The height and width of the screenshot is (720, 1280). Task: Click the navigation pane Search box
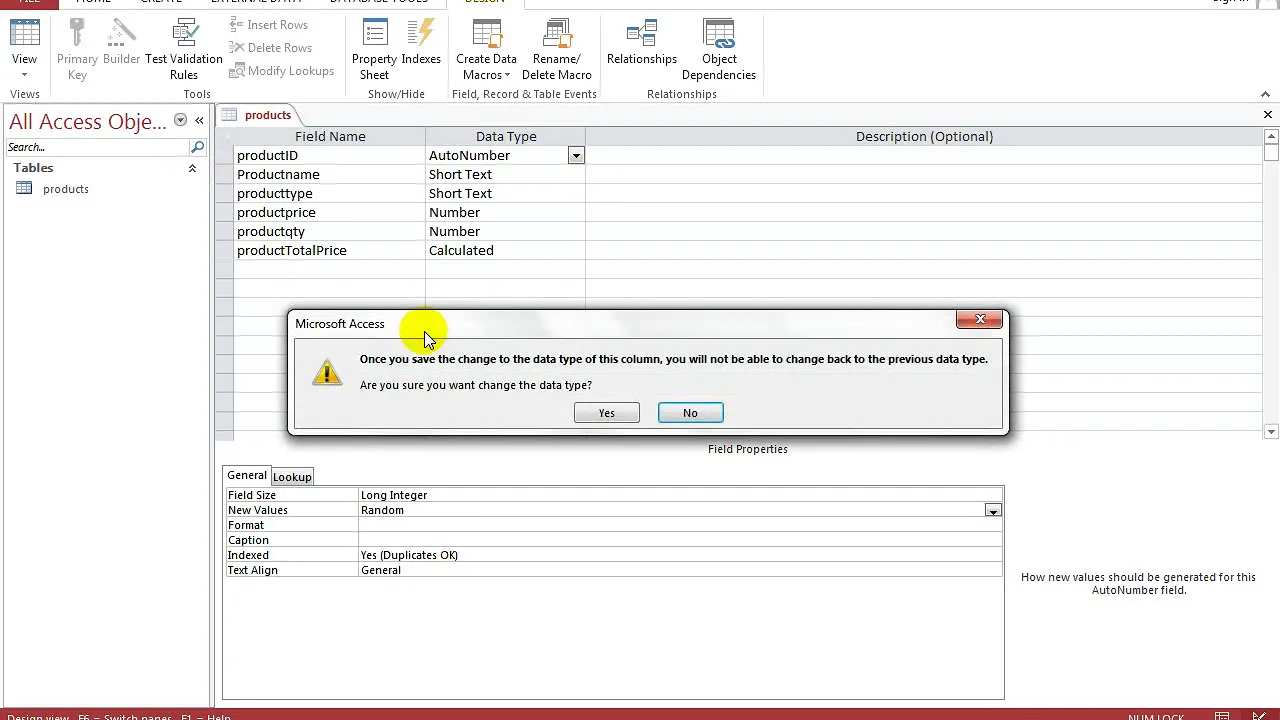97,147
